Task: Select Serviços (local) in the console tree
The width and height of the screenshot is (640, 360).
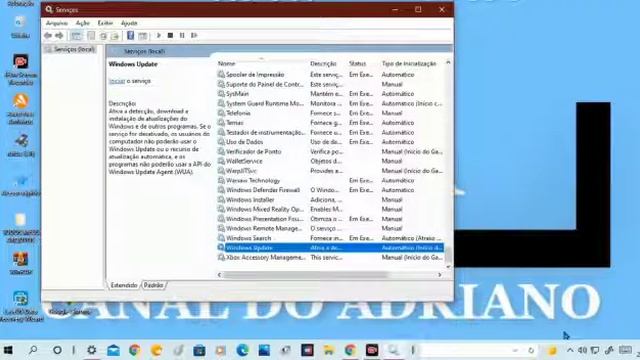Action: coord(74,49)
